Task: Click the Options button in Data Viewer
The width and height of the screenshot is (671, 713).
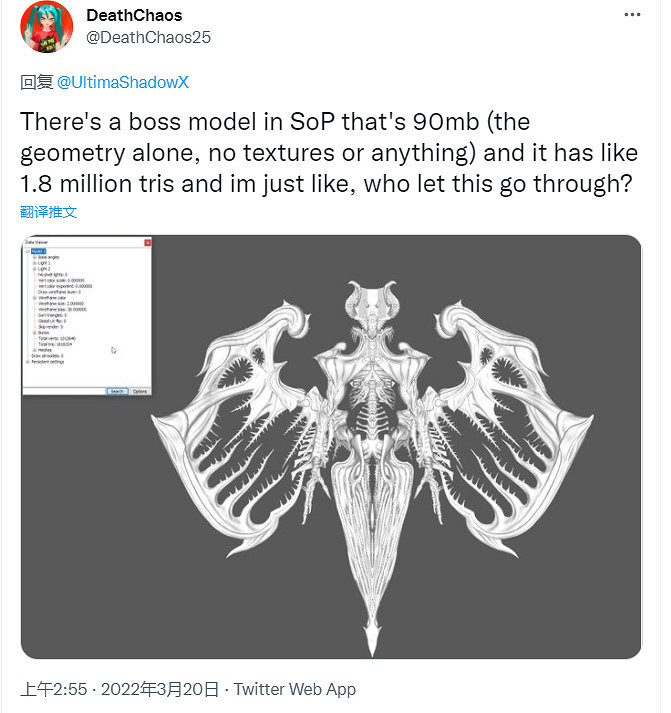Action: [140, 391]
